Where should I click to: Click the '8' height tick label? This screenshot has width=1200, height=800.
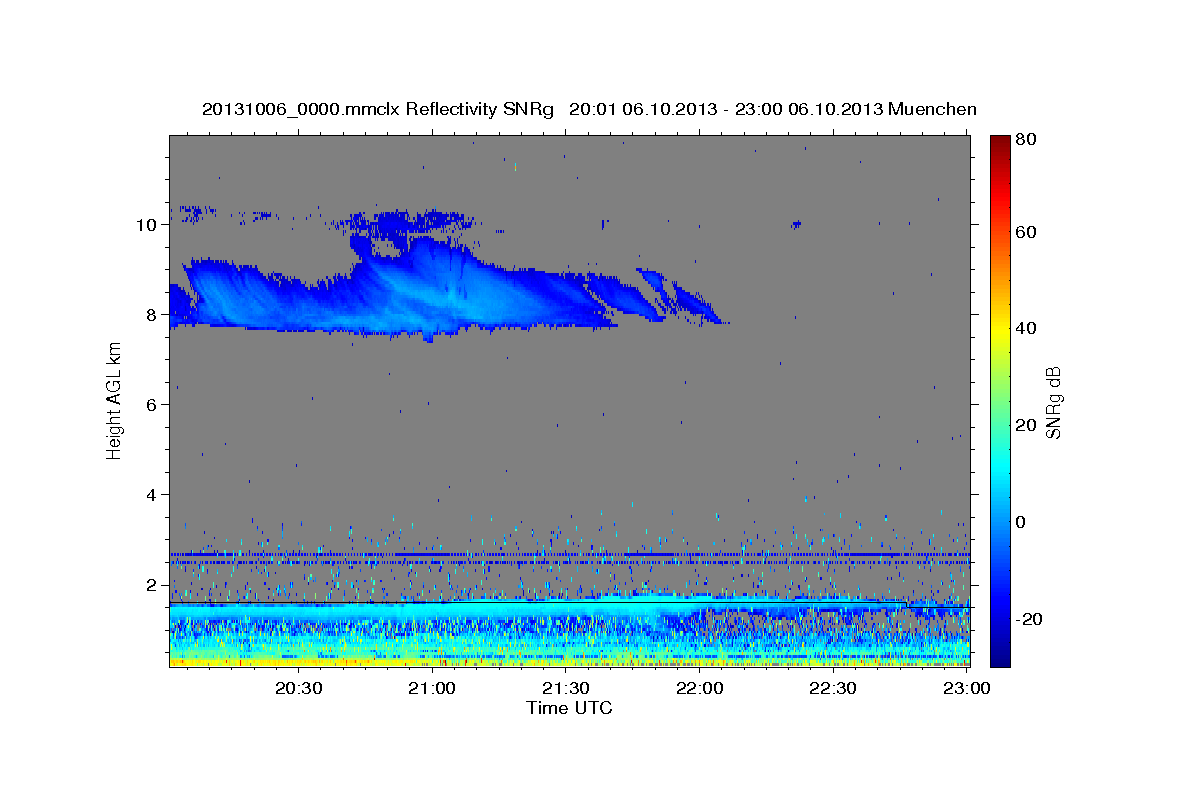pos(152,315)
